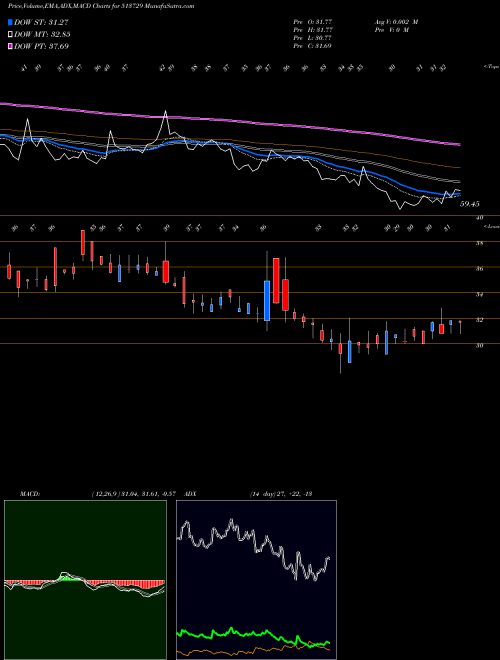Click the 36 price axis label
This screenshot has width=500, height=660.
[x=480, y=269]
